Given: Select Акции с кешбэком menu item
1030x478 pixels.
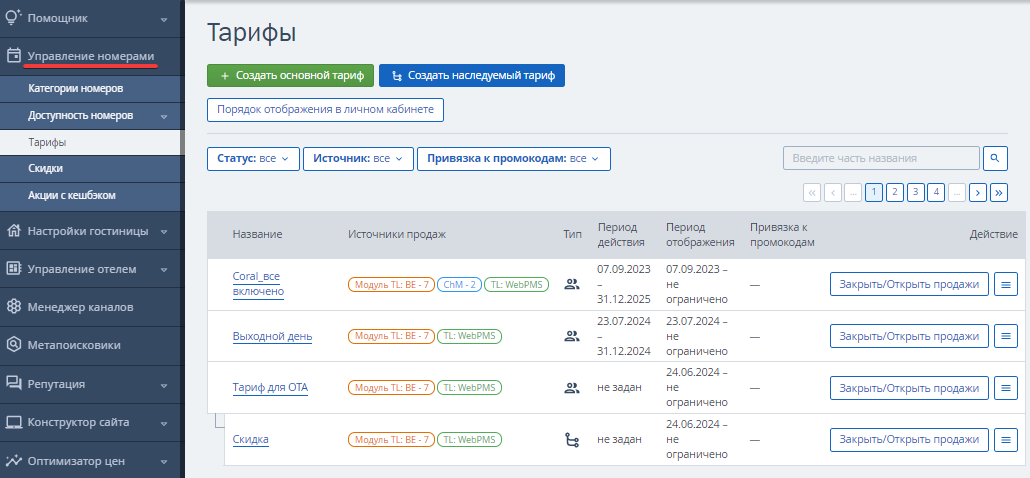Looking at the screenshot, I should 72,196.
